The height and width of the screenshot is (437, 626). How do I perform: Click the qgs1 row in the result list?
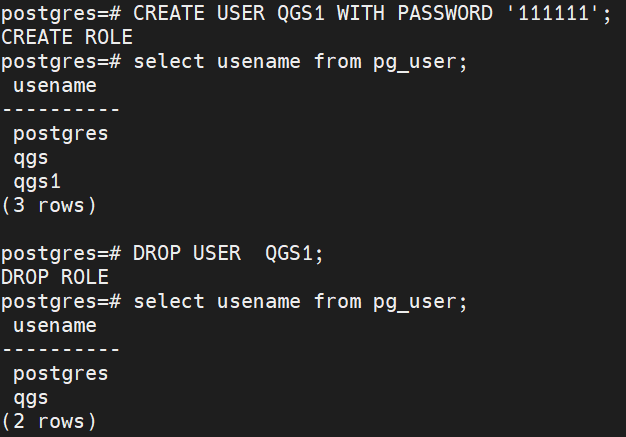(37, 181)
